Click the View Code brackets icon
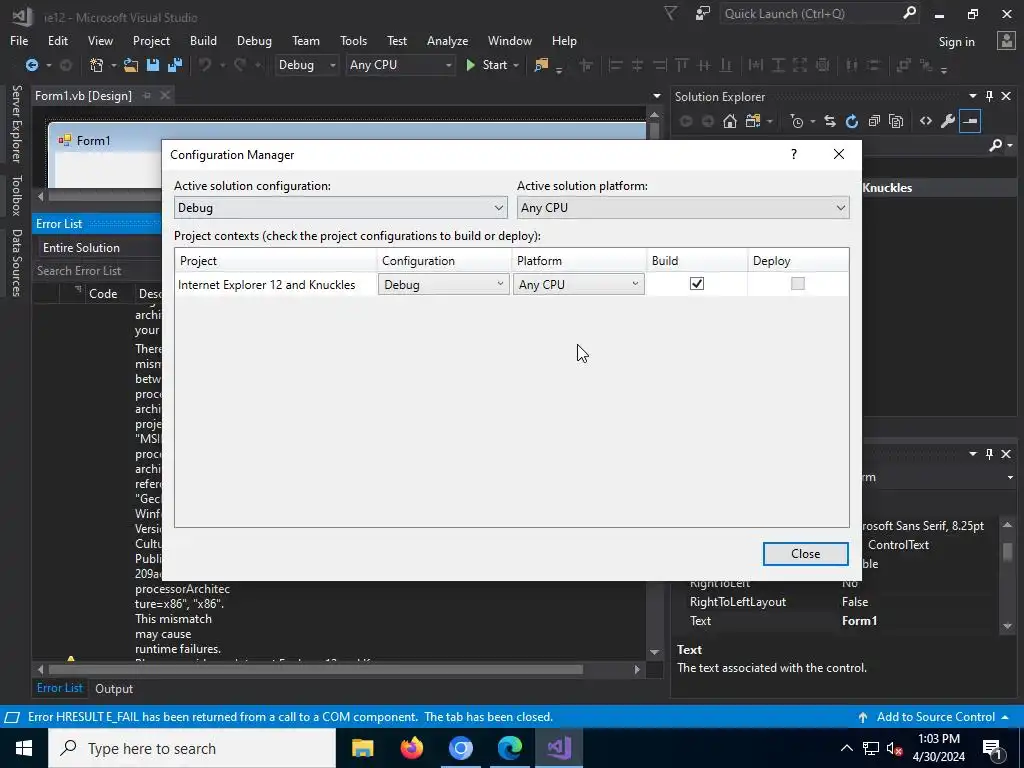Screen dimensions: 1024x768 pyautogui.click(x=926, y=121)
